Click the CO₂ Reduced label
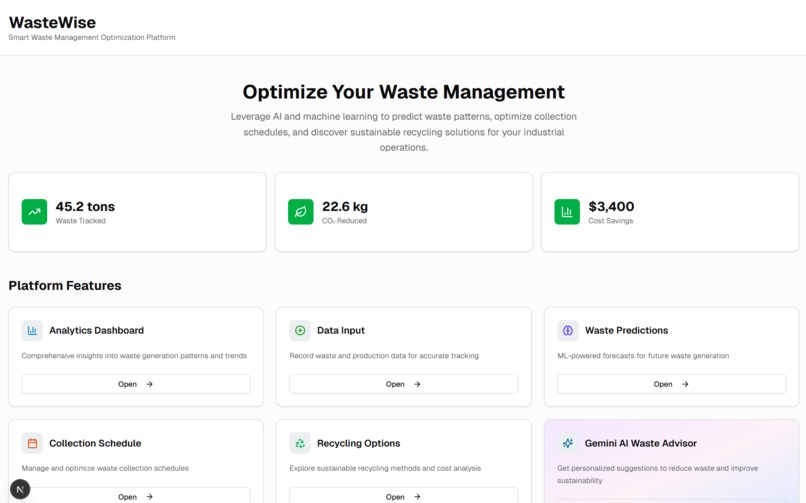Viewport: 806px width, 503px height. [344, 221]
